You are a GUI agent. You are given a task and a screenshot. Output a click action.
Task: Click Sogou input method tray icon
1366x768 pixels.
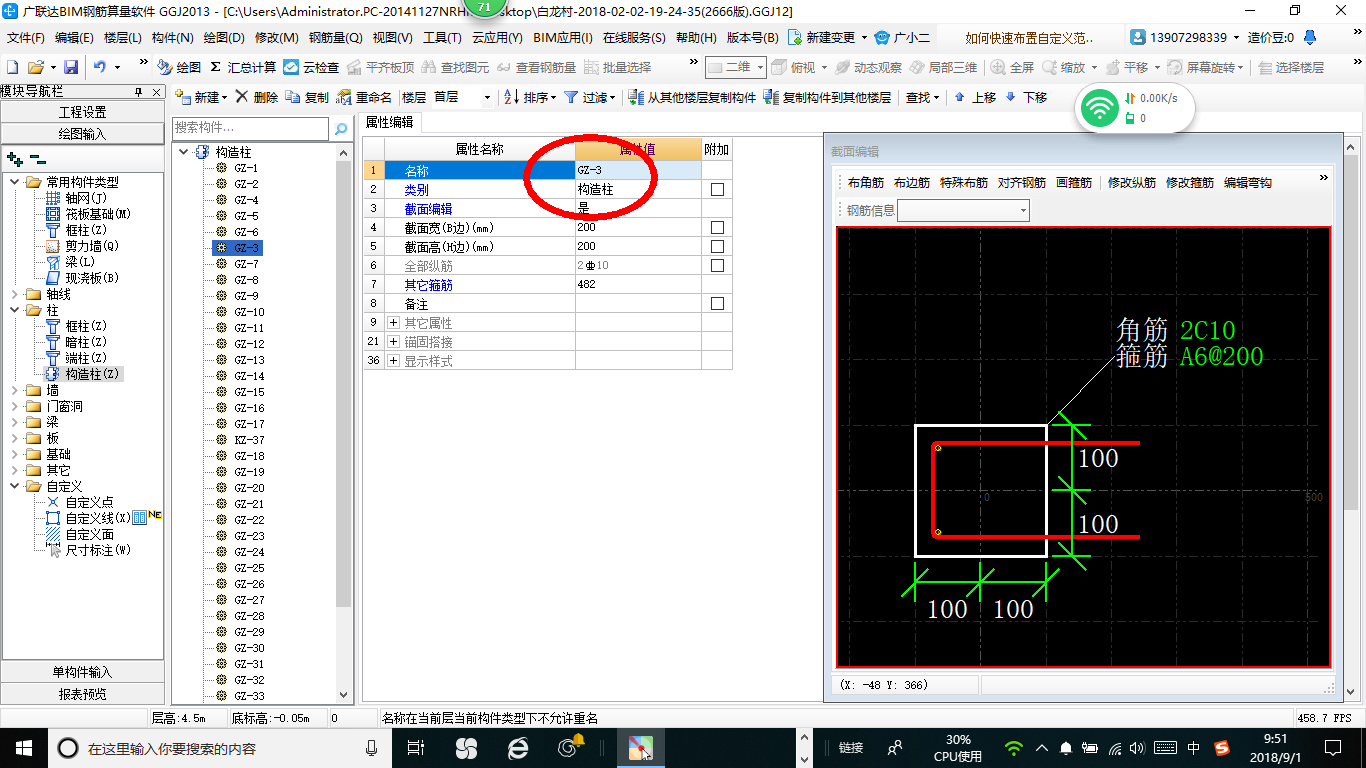pos(1222,747)
